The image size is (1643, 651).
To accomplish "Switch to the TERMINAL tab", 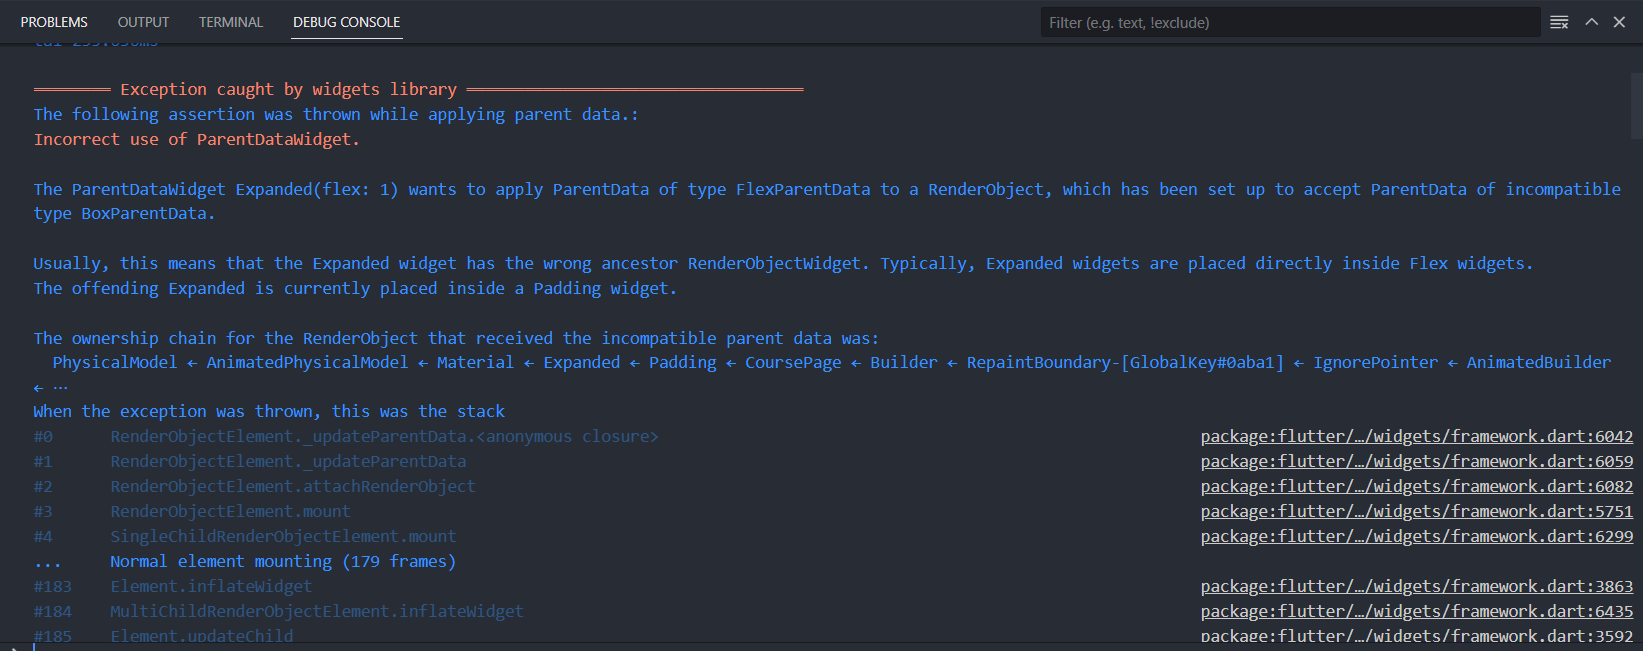I will coord(230,21).
